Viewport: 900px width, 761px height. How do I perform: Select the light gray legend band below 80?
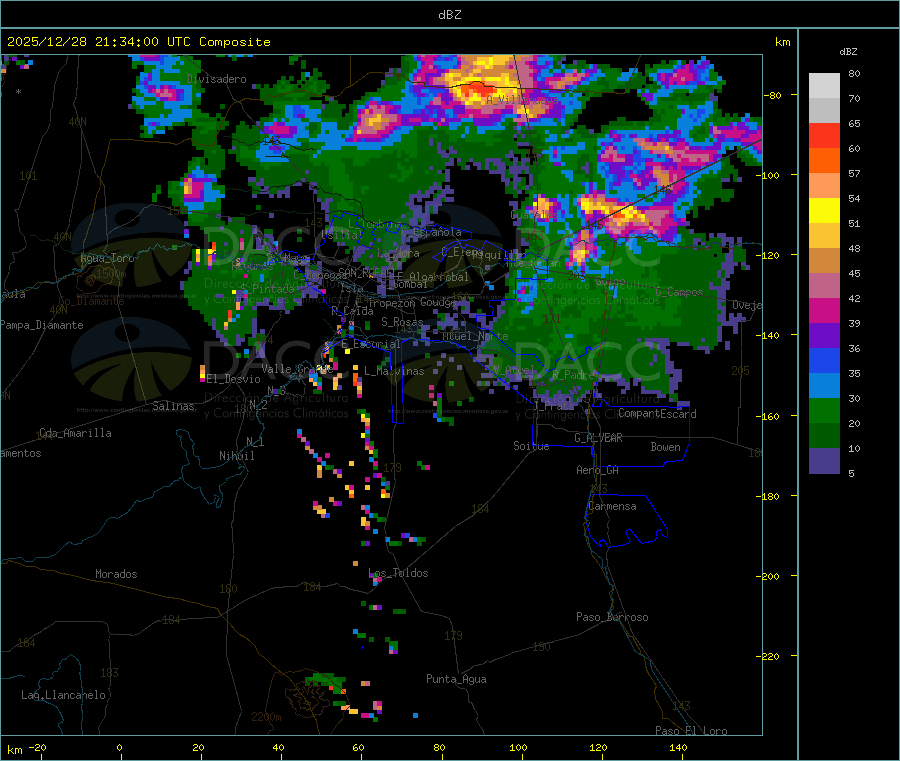(x=824, y=86)
